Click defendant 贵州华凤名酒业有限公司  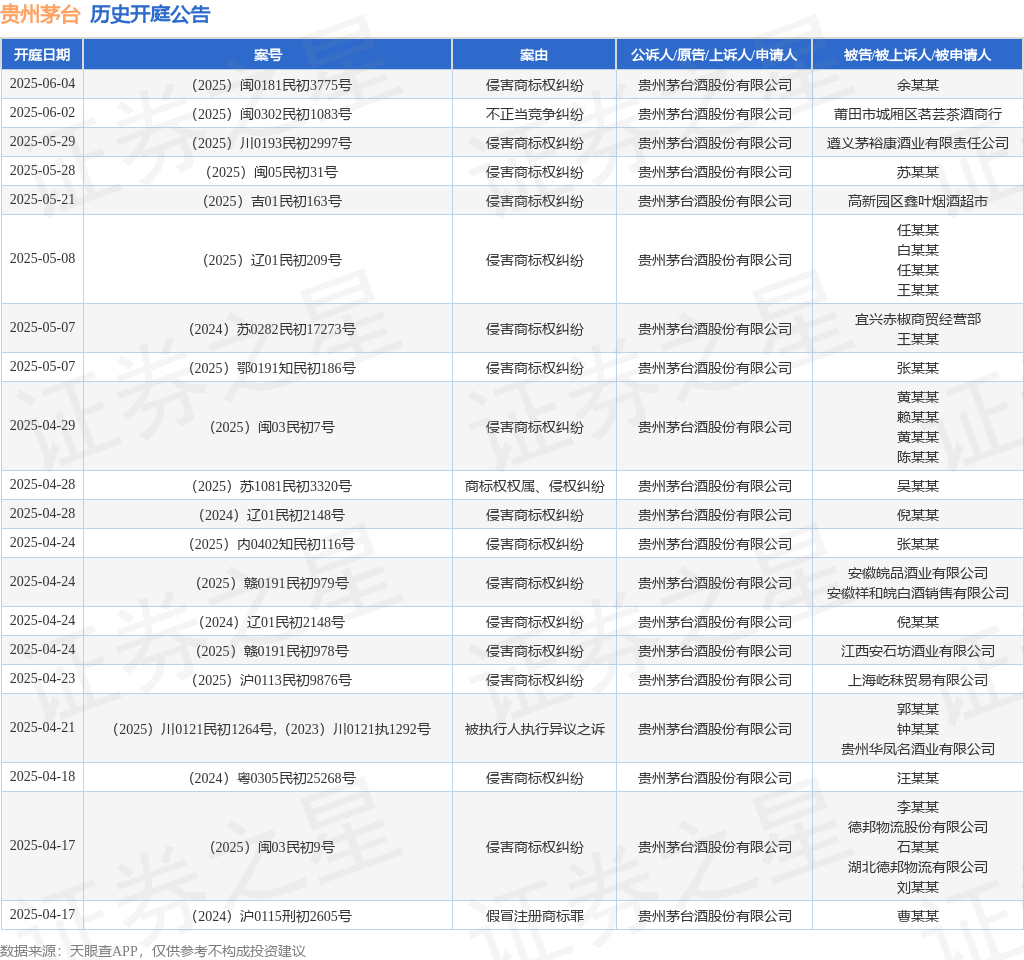pos(918,750)
